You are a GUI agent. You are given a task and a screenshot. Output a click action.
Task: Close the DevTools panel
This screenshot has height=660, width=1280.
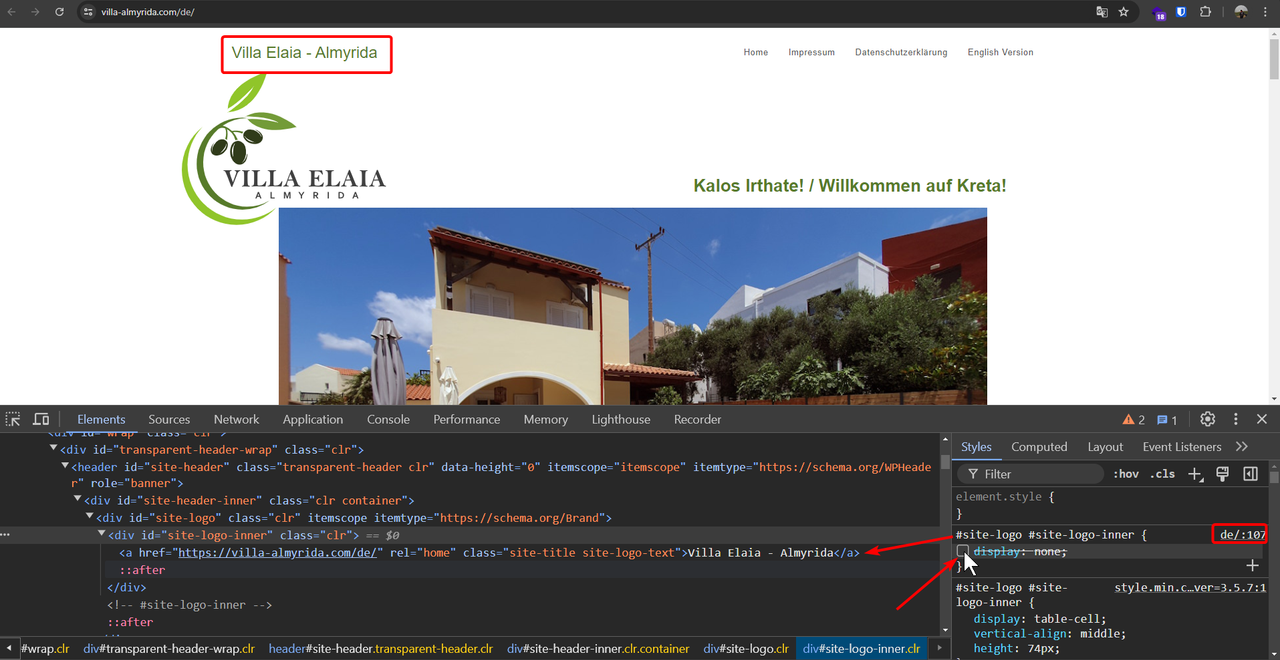click(1262, 419)
